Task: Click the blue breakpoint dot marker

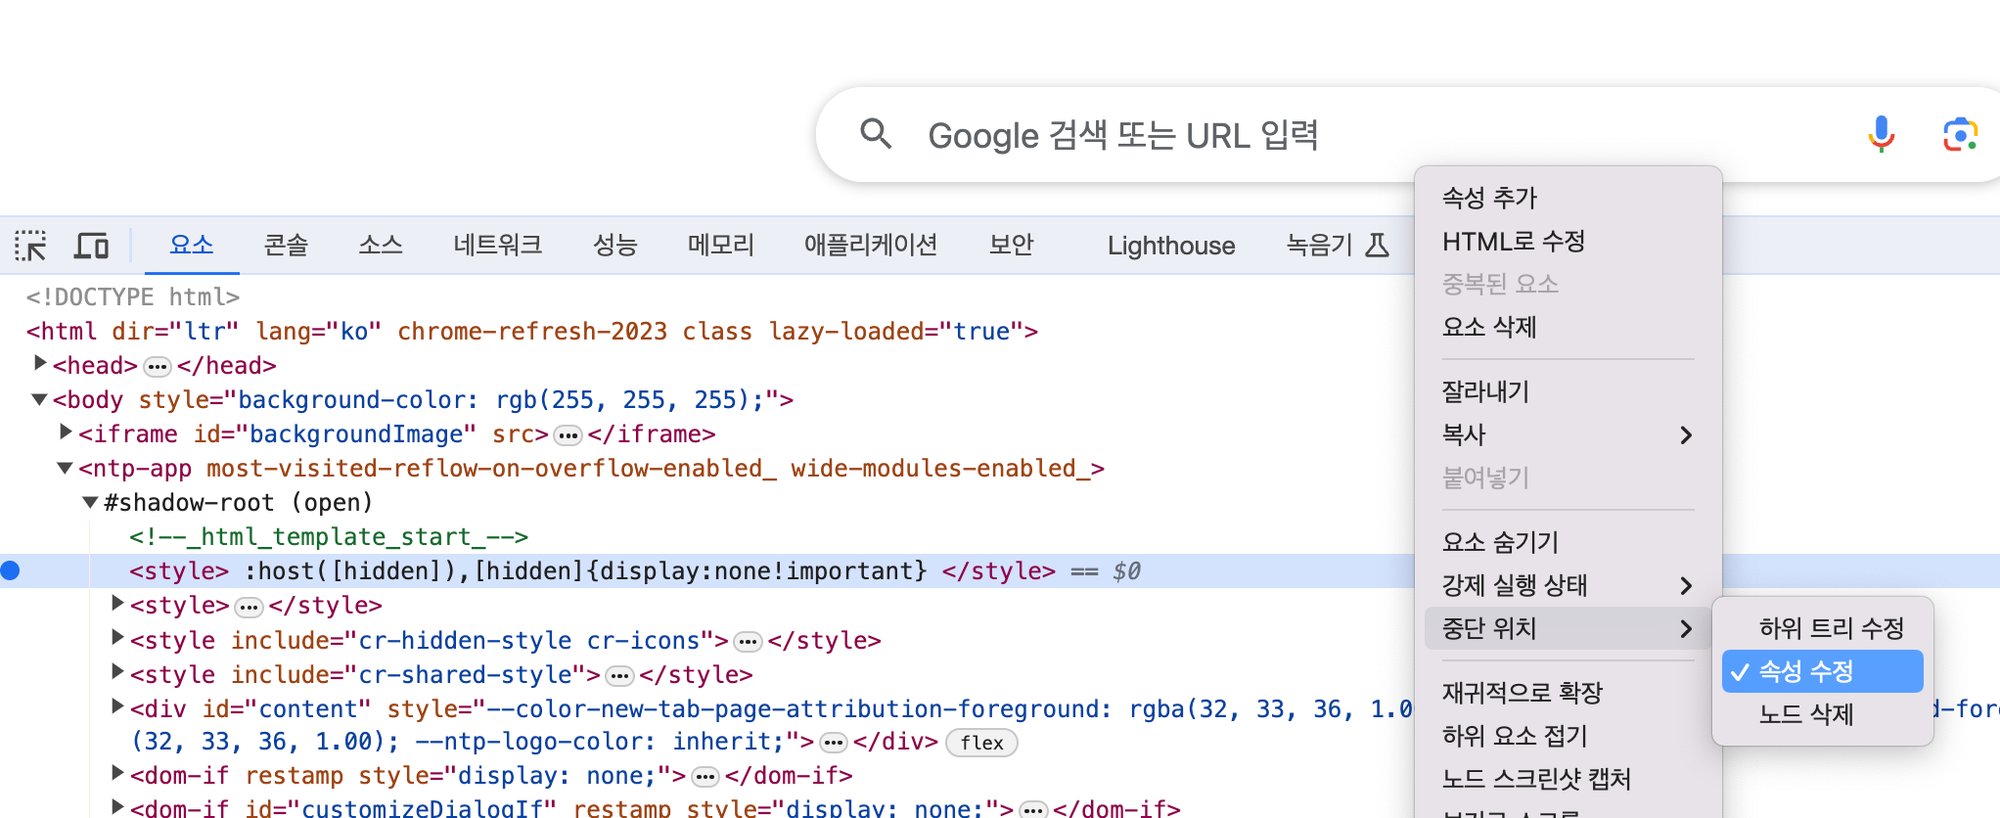Action: (x=11, y=571)
